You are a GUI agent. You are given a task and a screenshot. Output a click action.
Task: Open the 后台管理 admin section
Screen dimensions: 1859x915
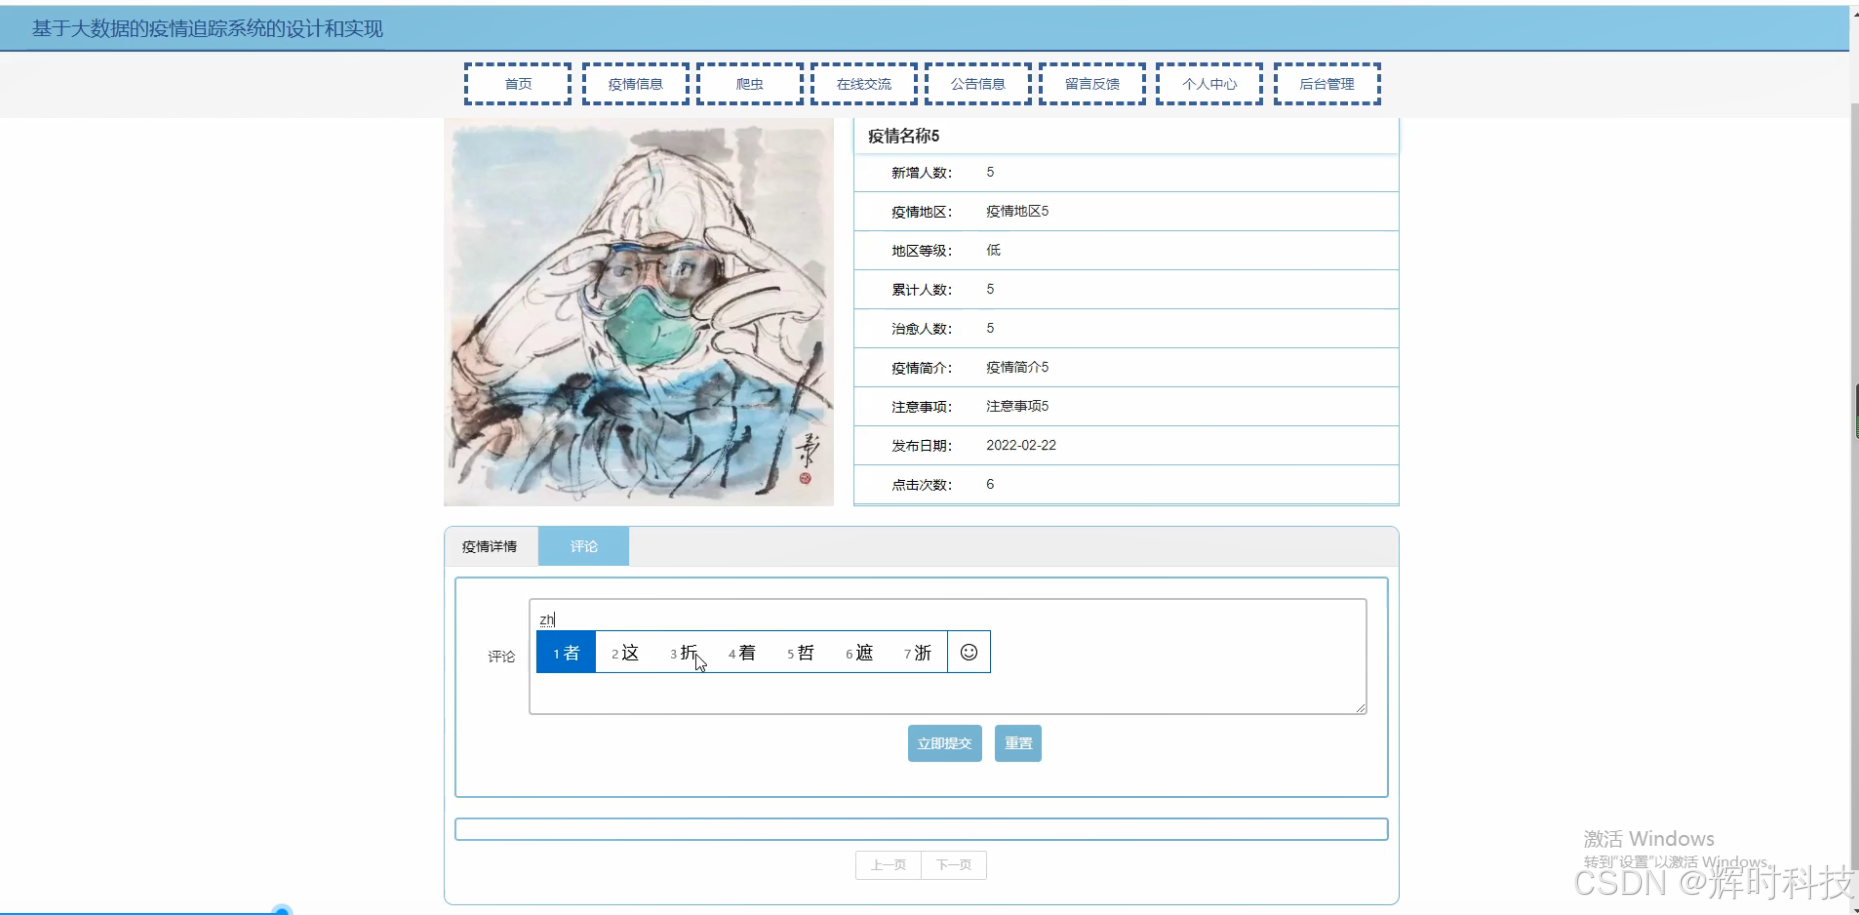(x=1326, y=83)
